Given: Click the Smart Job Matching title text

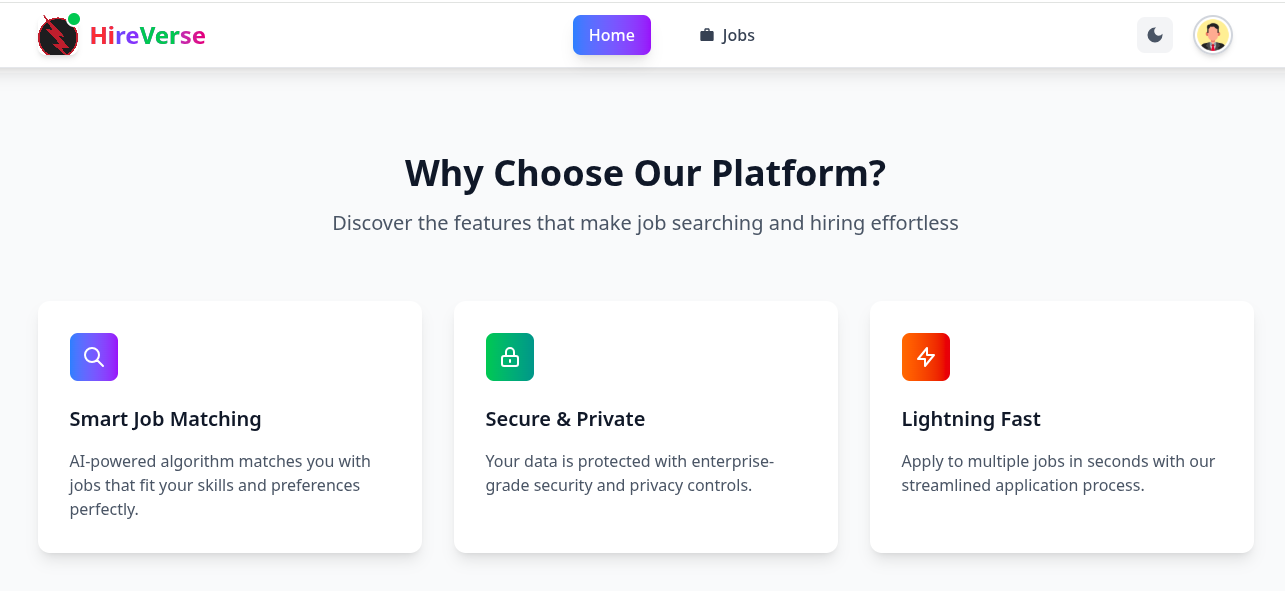Looking at the screenshot, I should pos(165,419).
